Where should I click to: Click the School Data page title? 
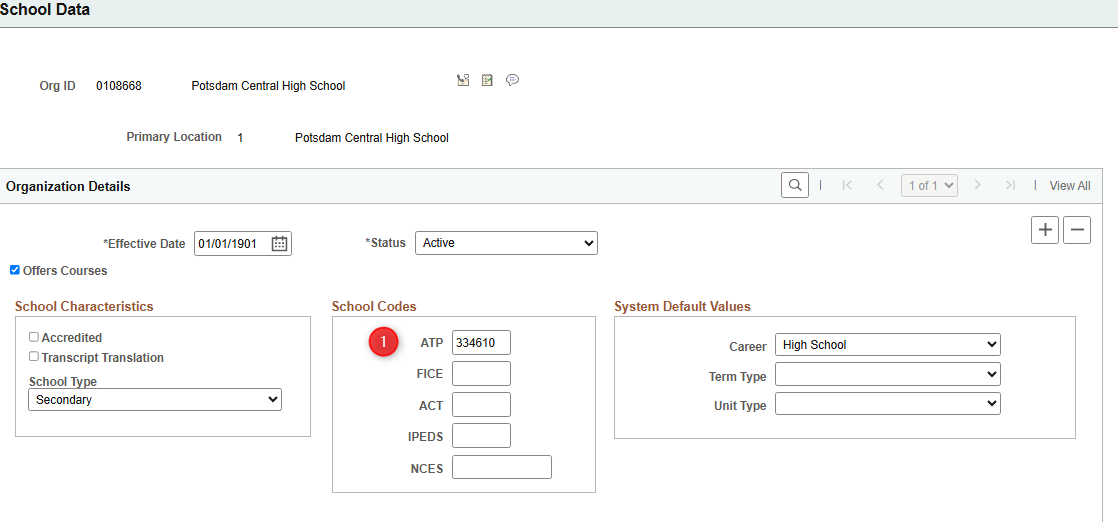click(45, 10)
